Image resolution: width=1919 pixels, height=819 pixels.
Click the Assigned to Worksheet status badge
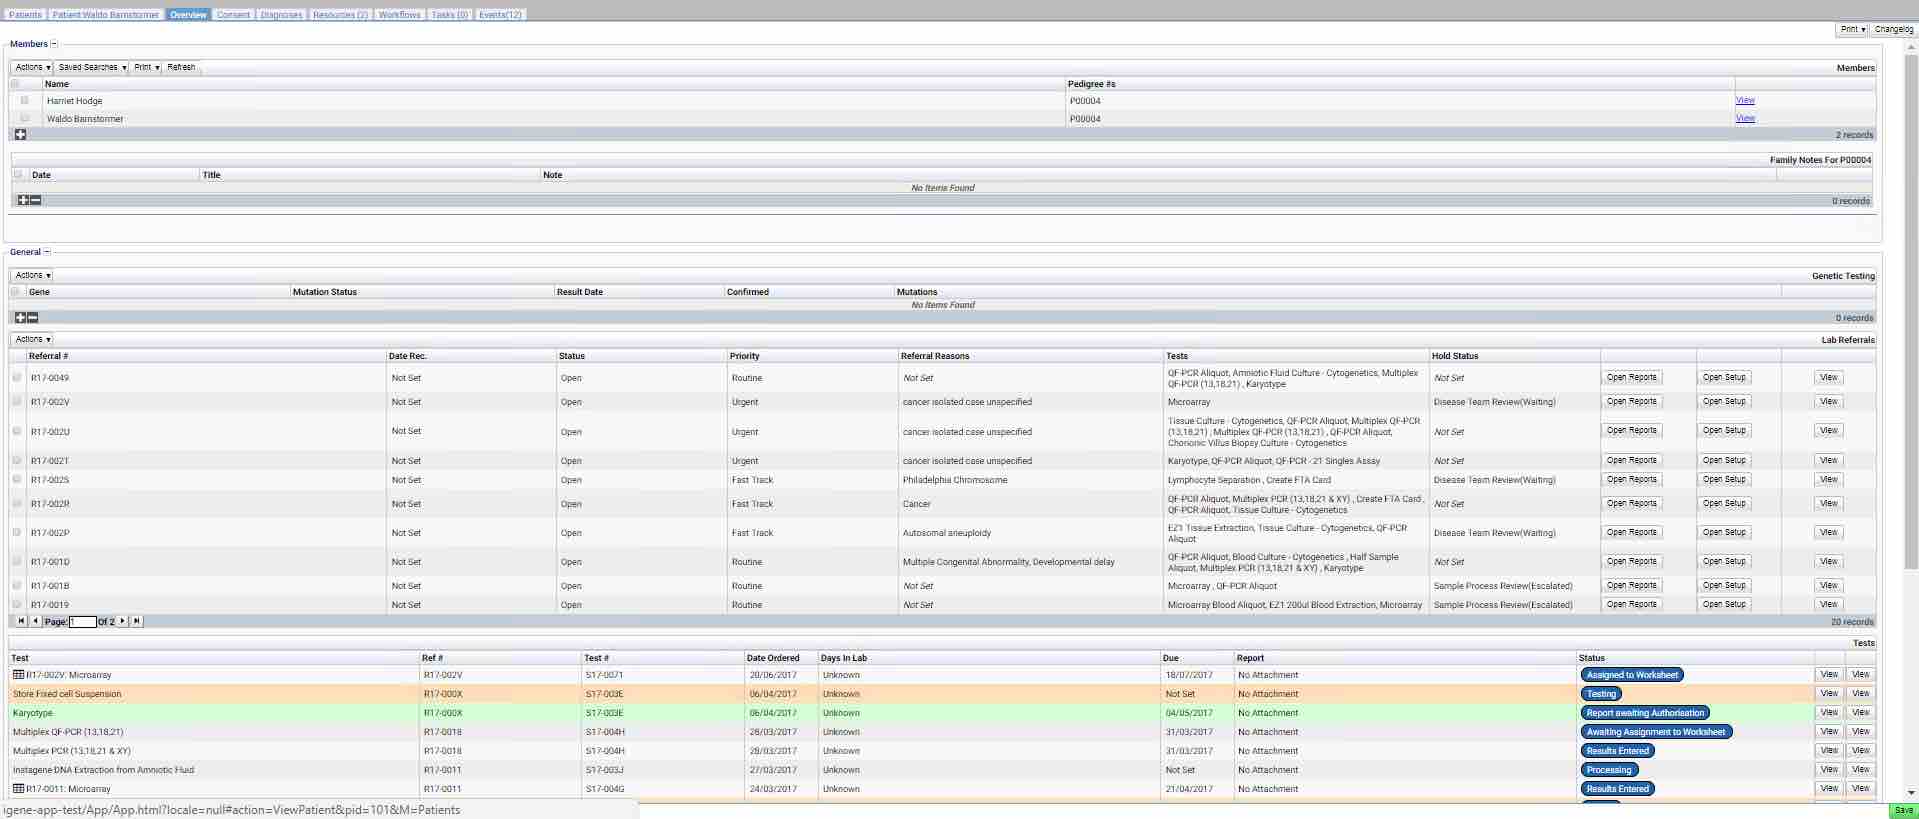point(1632,675)
